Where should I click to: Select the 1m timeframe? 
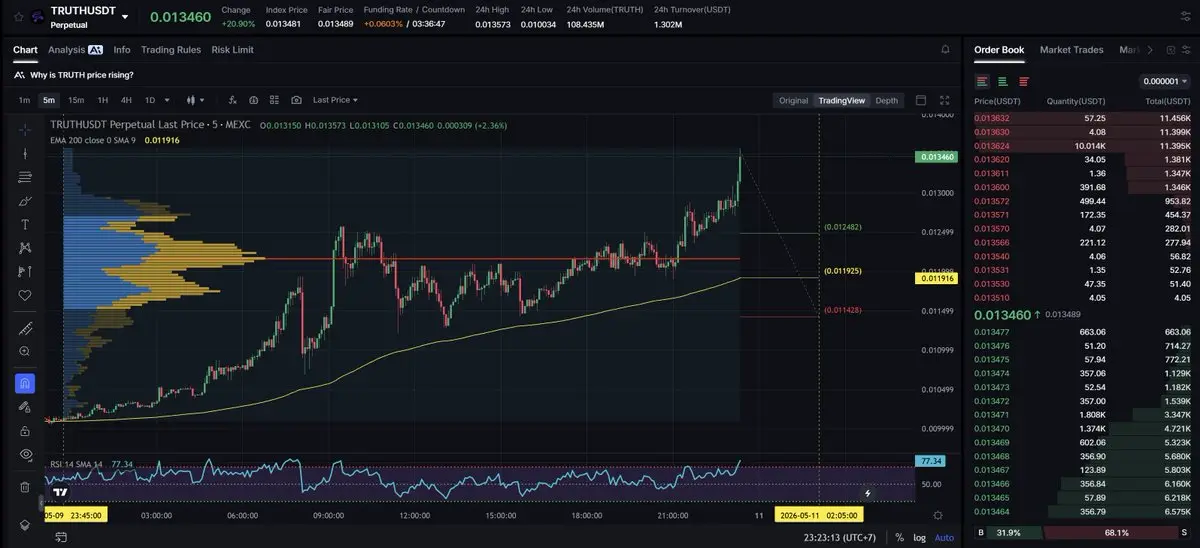[24, 100]
